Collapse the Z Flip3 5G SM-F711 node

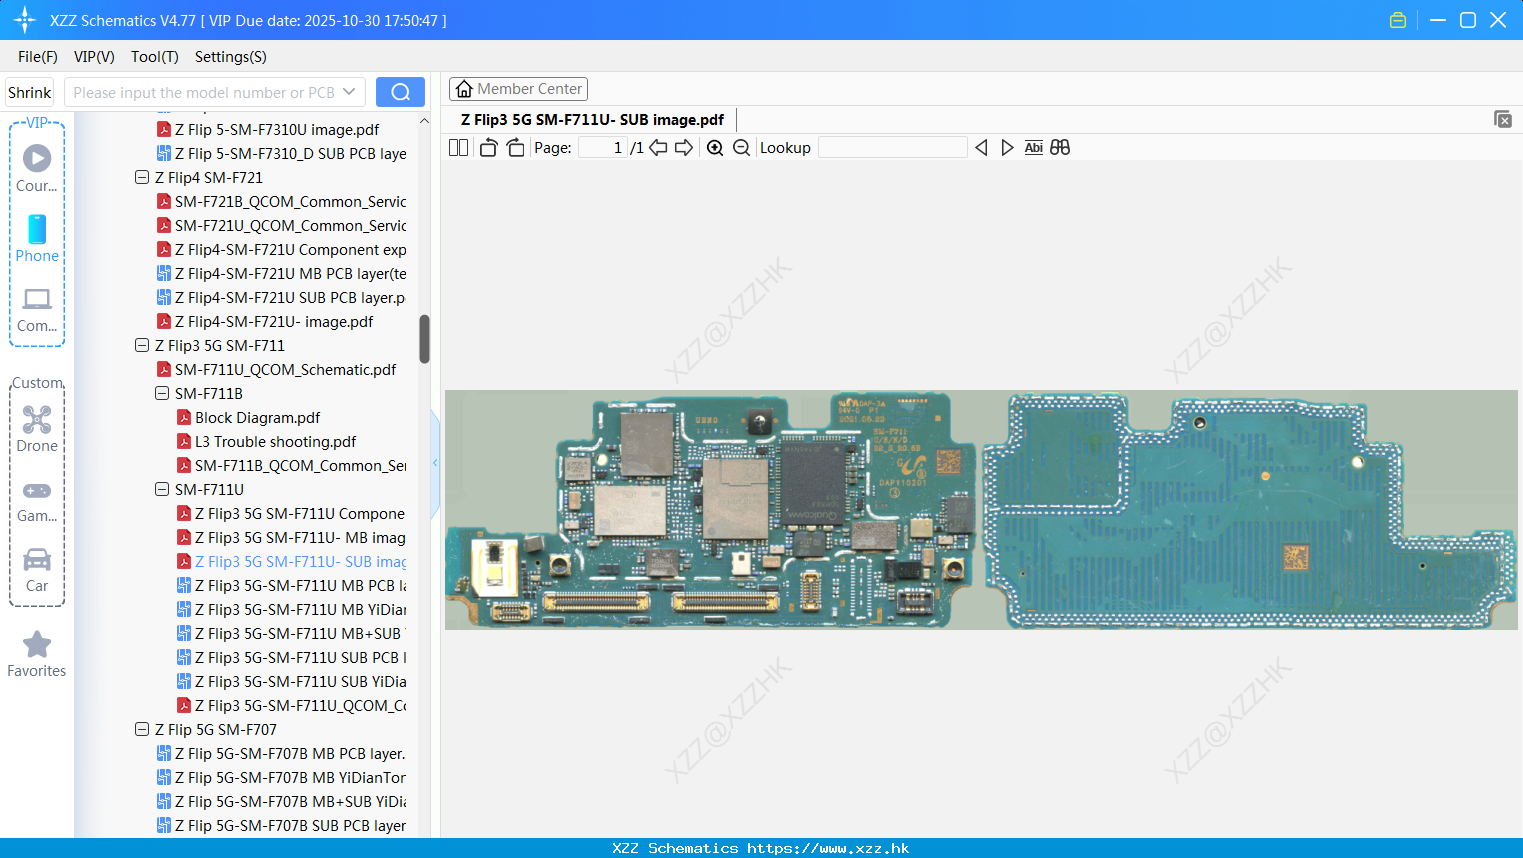point(142,345)
